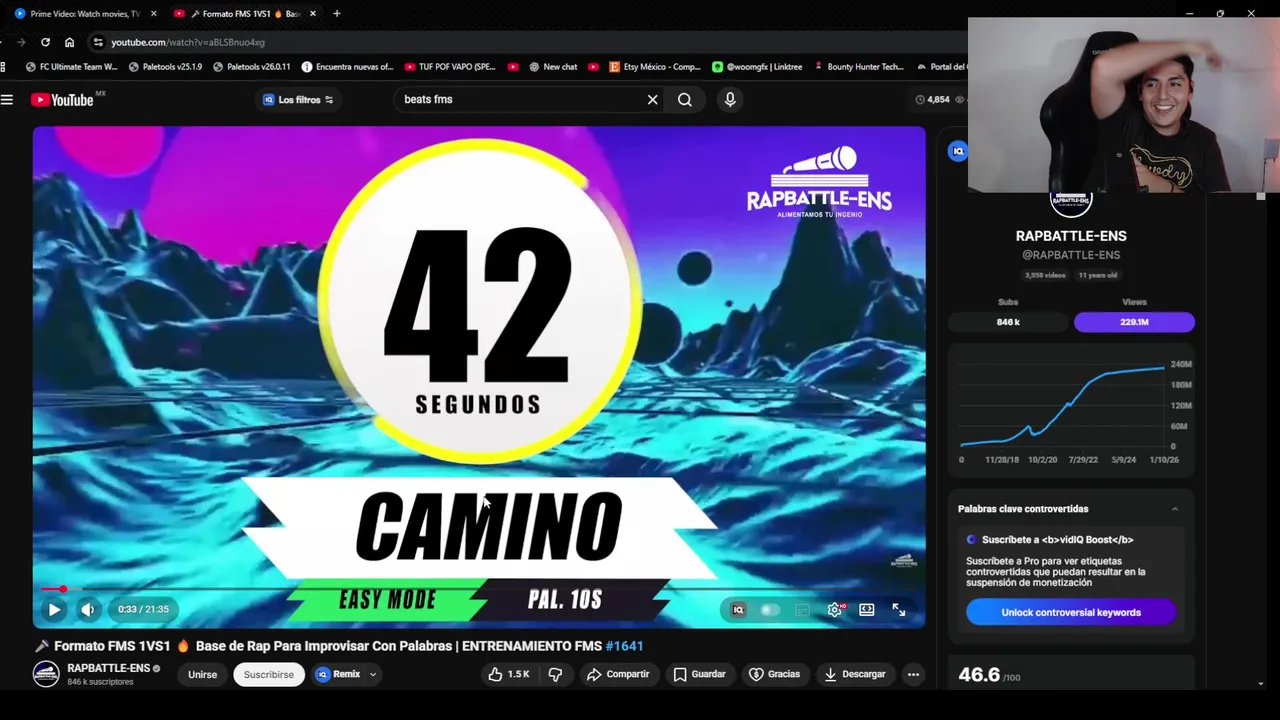This screenshot has height=720, width=1280.
Task: Click the vidIQ Remix button
Action: 338,674
